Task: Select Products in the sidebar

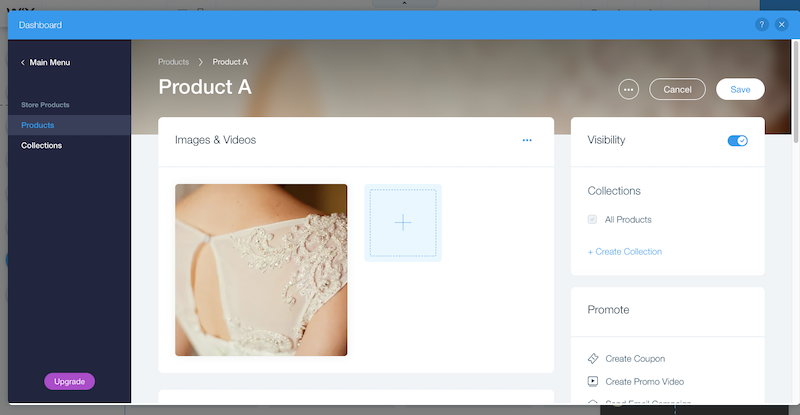Action: coord(38,125)
